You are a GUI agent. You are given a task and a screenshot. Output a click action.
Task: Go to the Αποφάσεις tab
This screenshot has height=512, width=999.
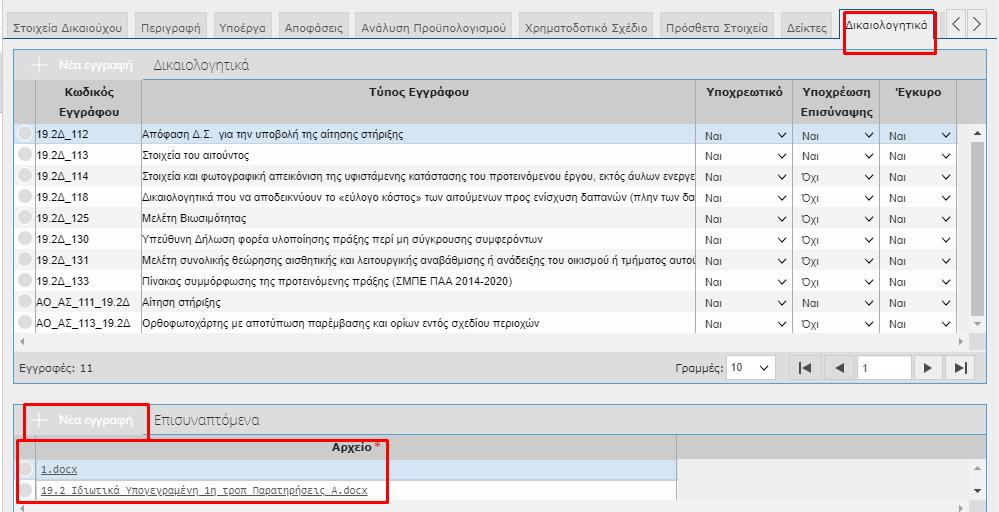[x=313, y=27]
